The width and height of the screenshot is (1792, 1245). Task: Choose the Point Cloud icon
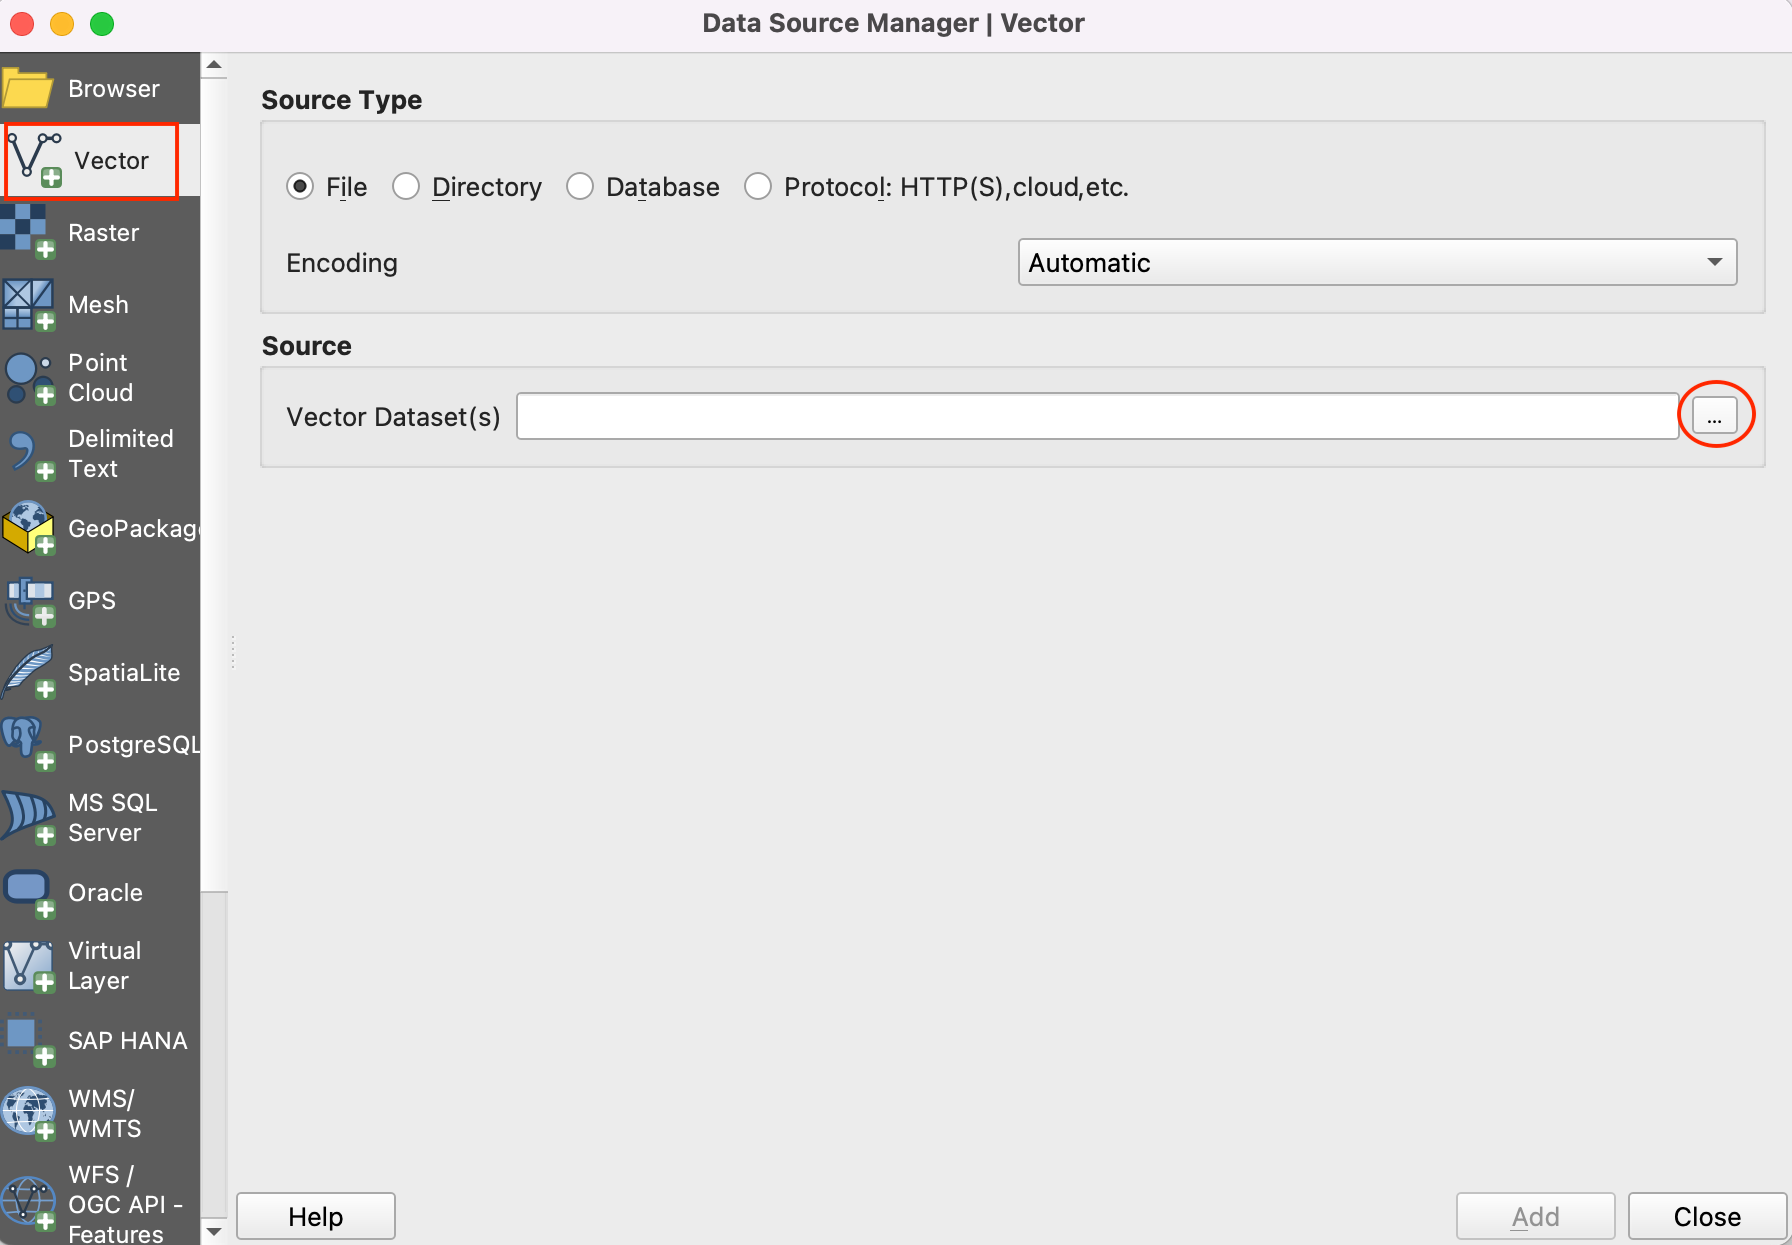[28, 378]
